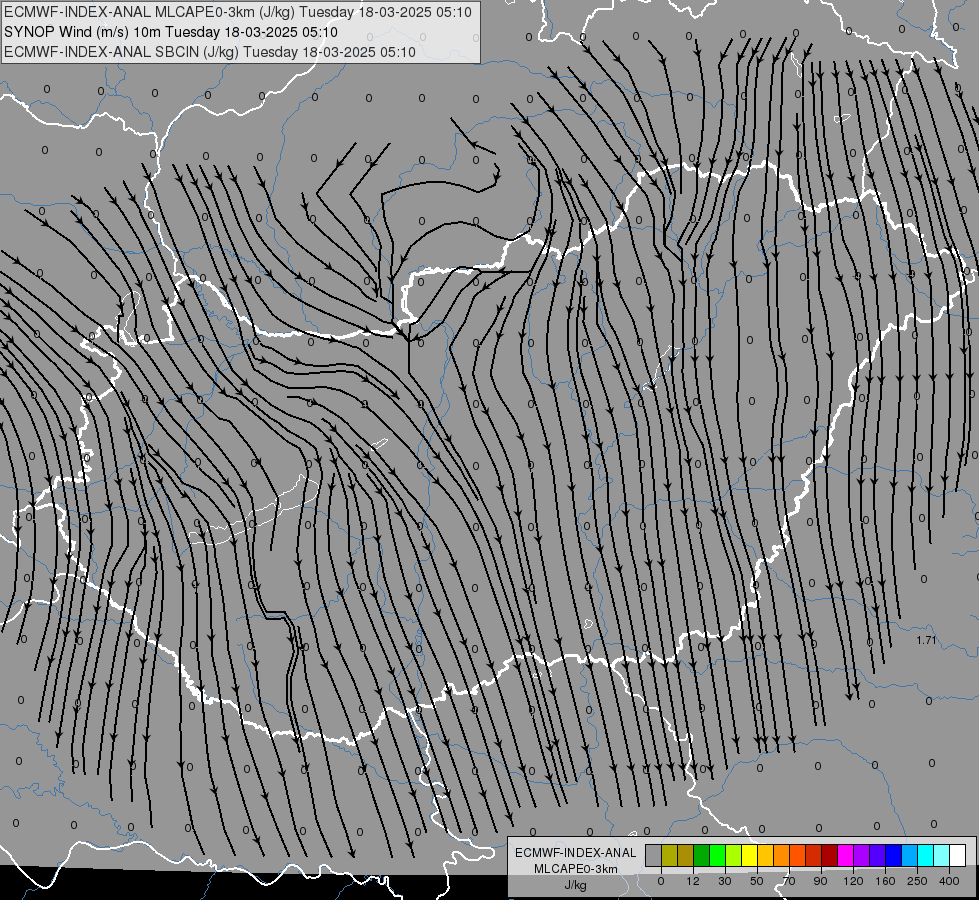Click the MLCAPE0-3km legend label
979x900 pixels.
click(576, 869)
